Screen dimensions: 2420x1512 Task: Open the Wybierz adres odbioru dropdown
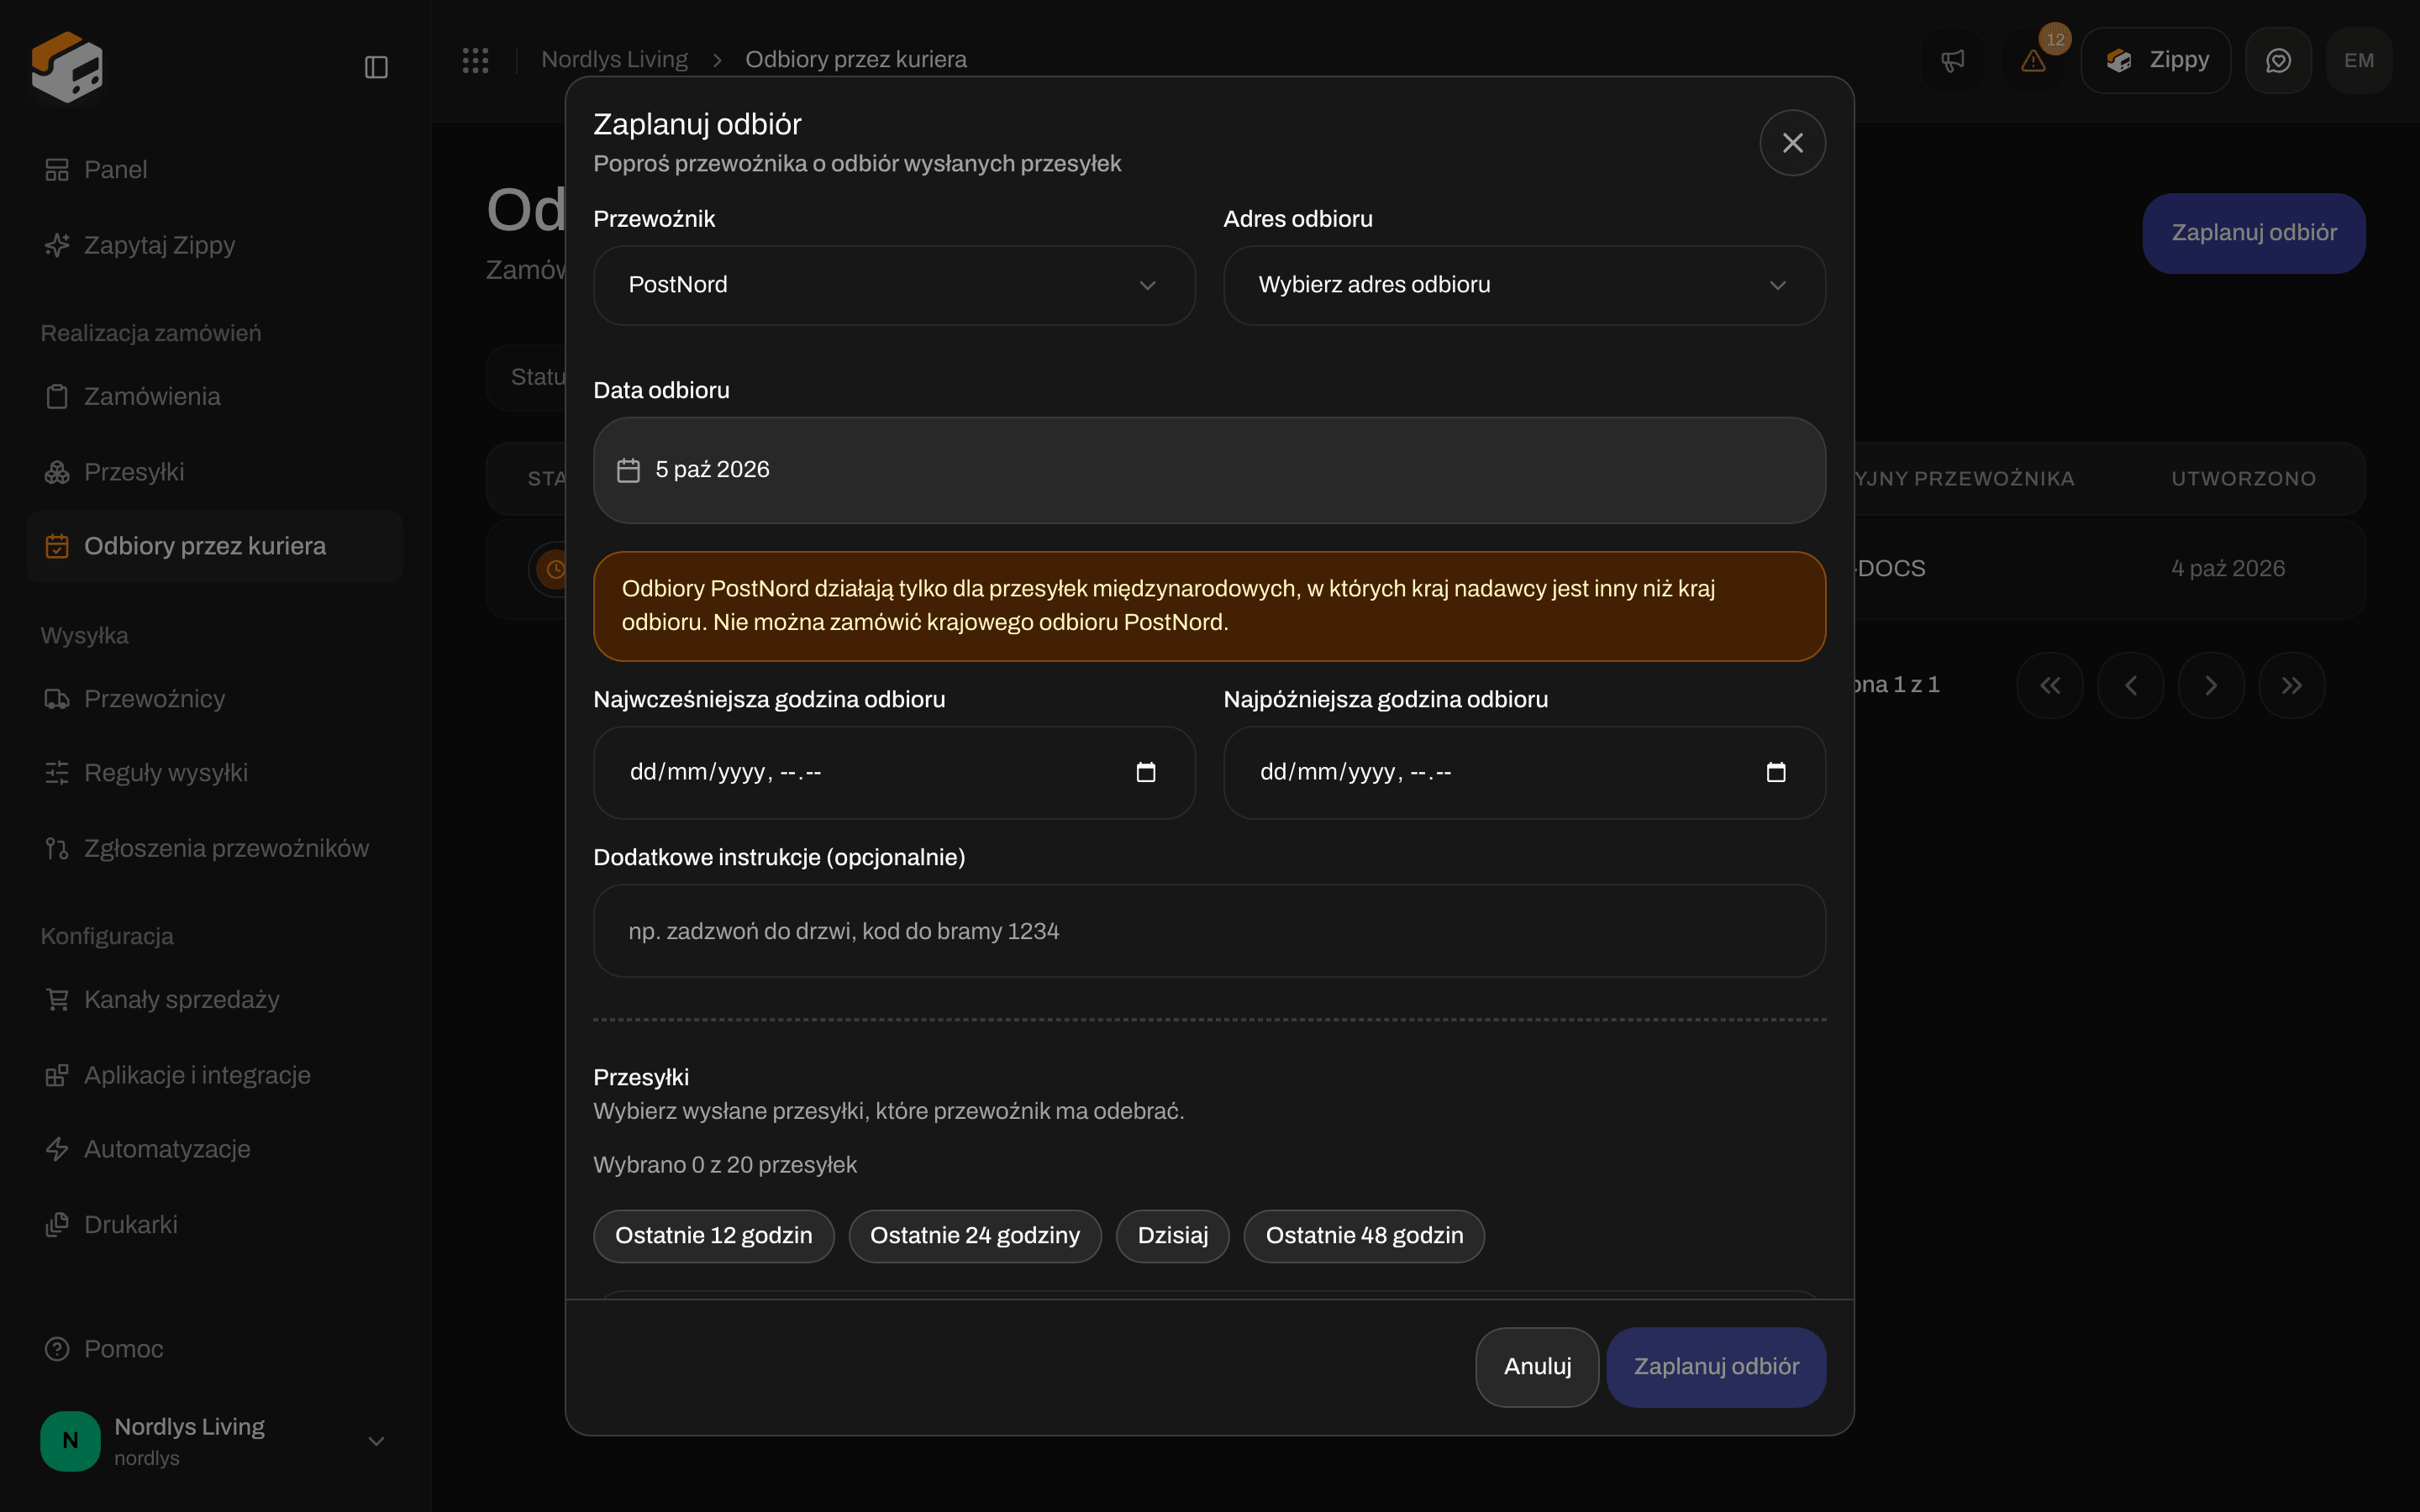1524,285
